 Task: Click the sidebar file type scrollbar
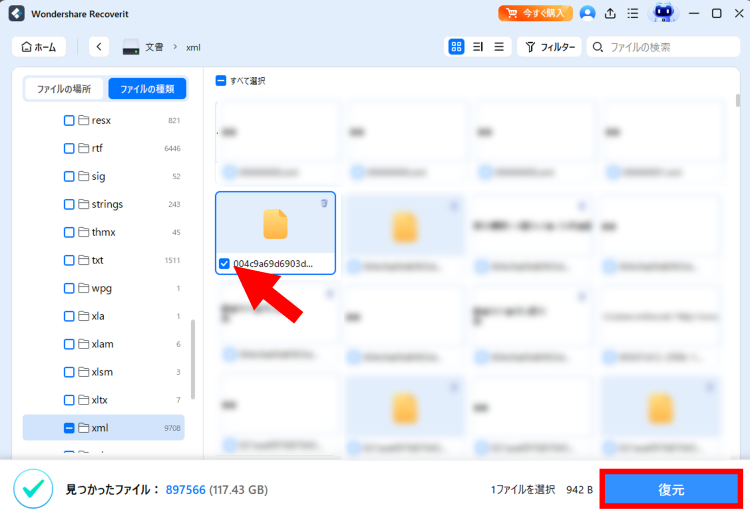(193, 359)
